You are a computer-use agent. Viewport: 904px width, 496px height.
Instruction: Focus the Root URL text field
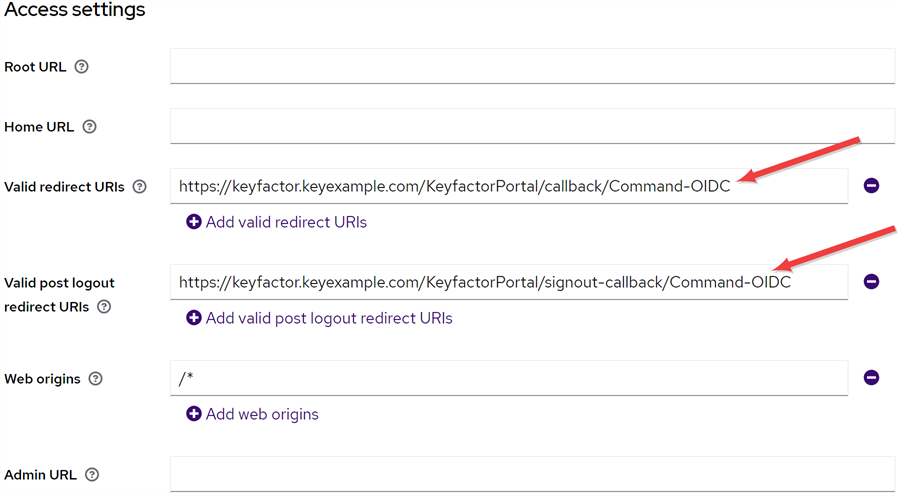tap(531, 66)
